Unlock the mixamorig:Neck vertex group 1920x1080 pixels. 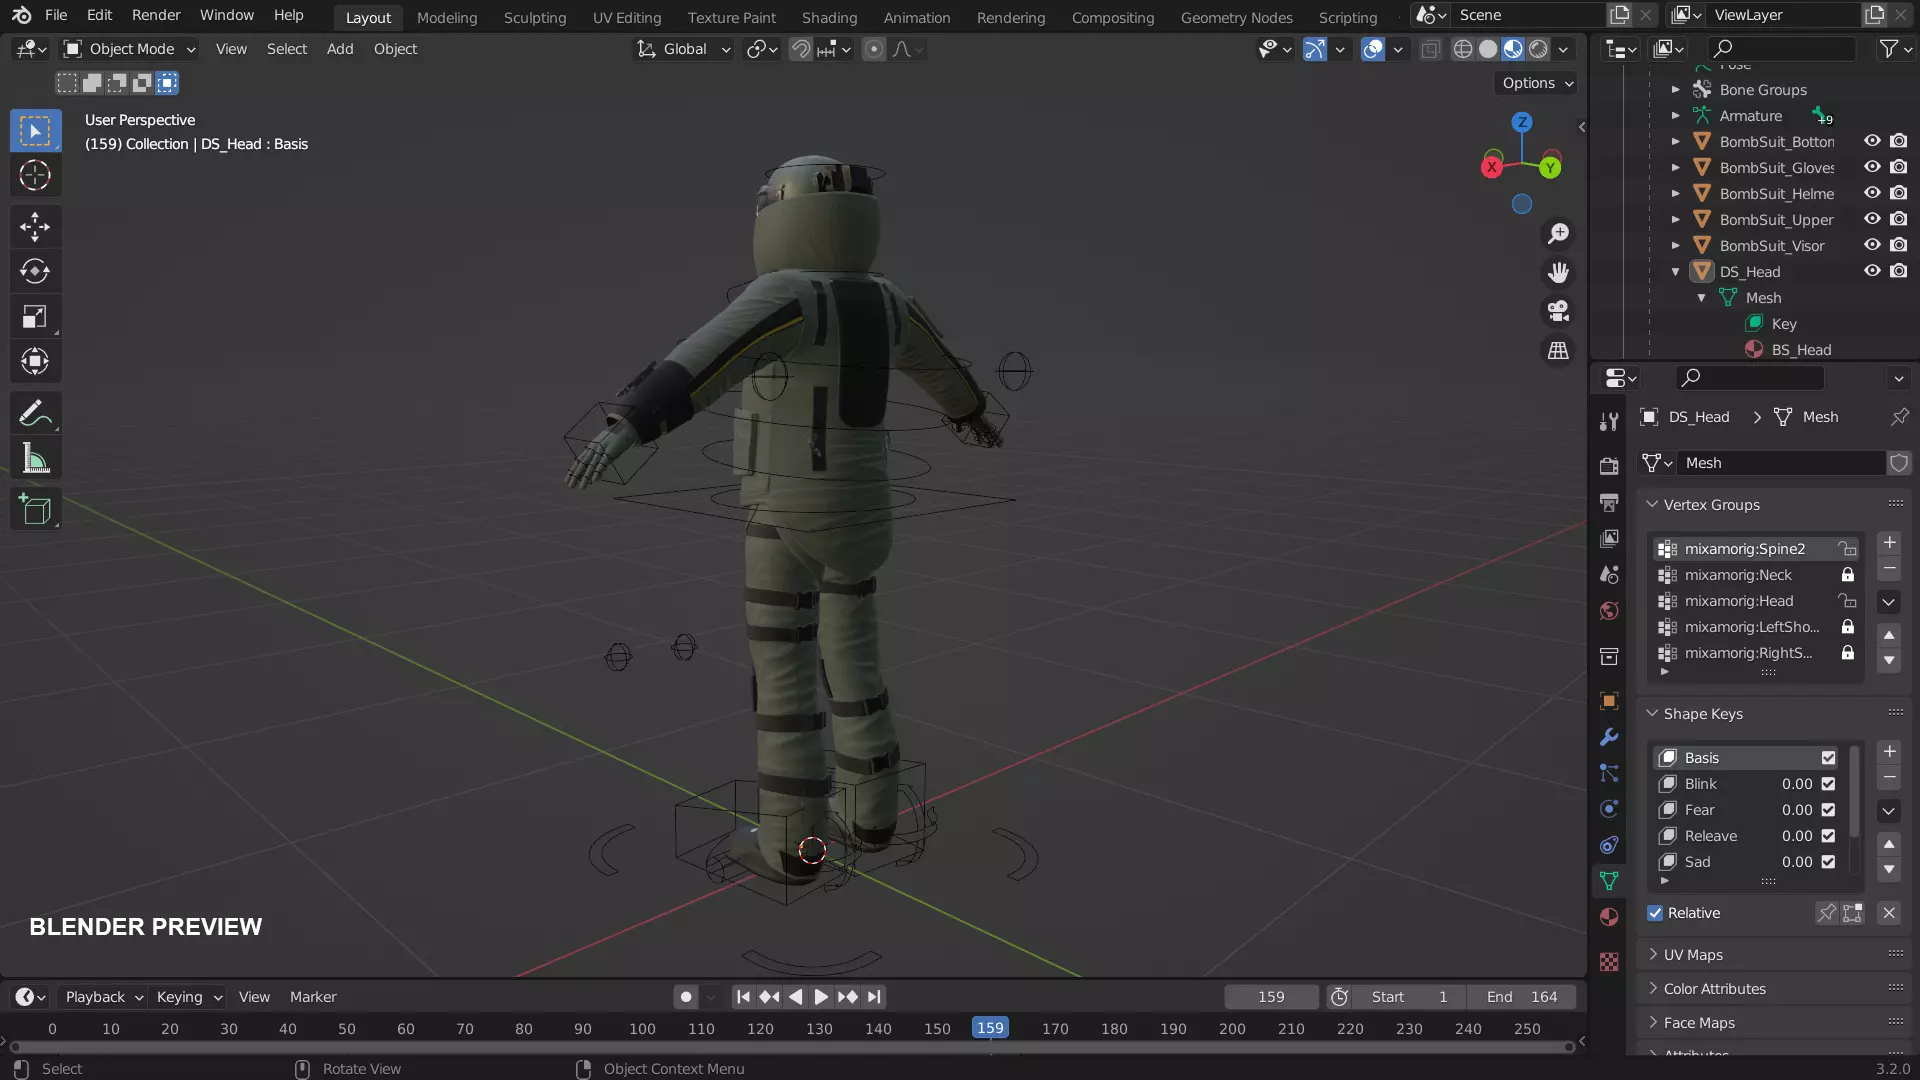pos(1848,575)
